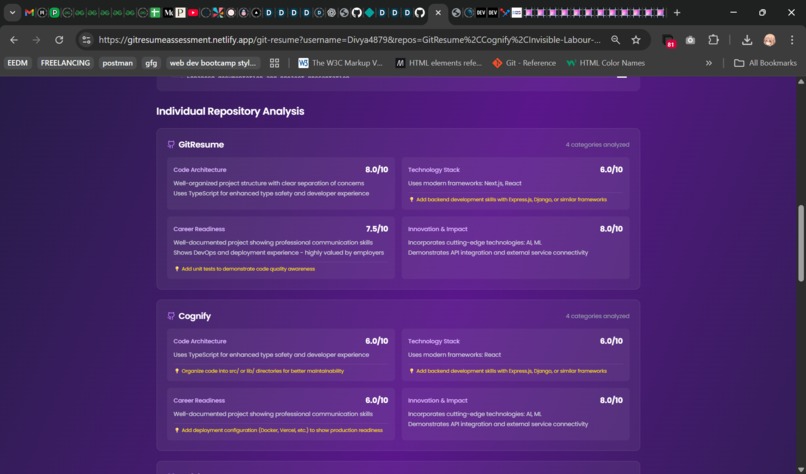806x474 pixels.
Task: Click the page's vertical scrollbar thumb
Action: pos(800,243)
